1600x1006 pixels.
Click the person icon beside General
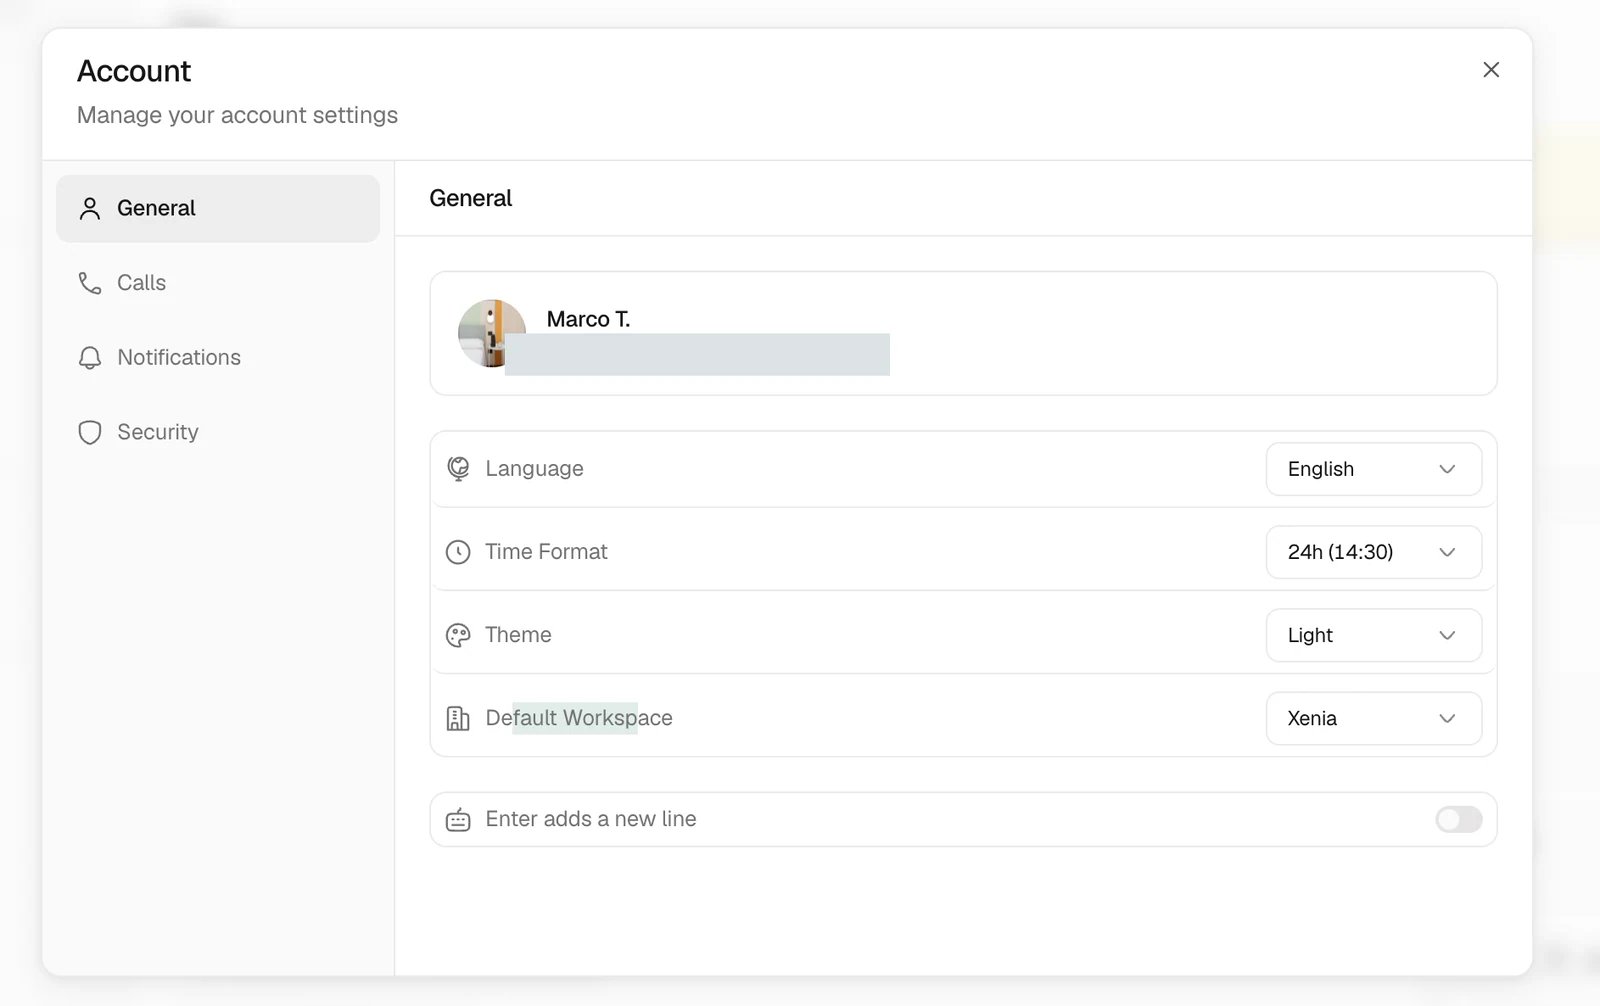[x=90, y=208]
